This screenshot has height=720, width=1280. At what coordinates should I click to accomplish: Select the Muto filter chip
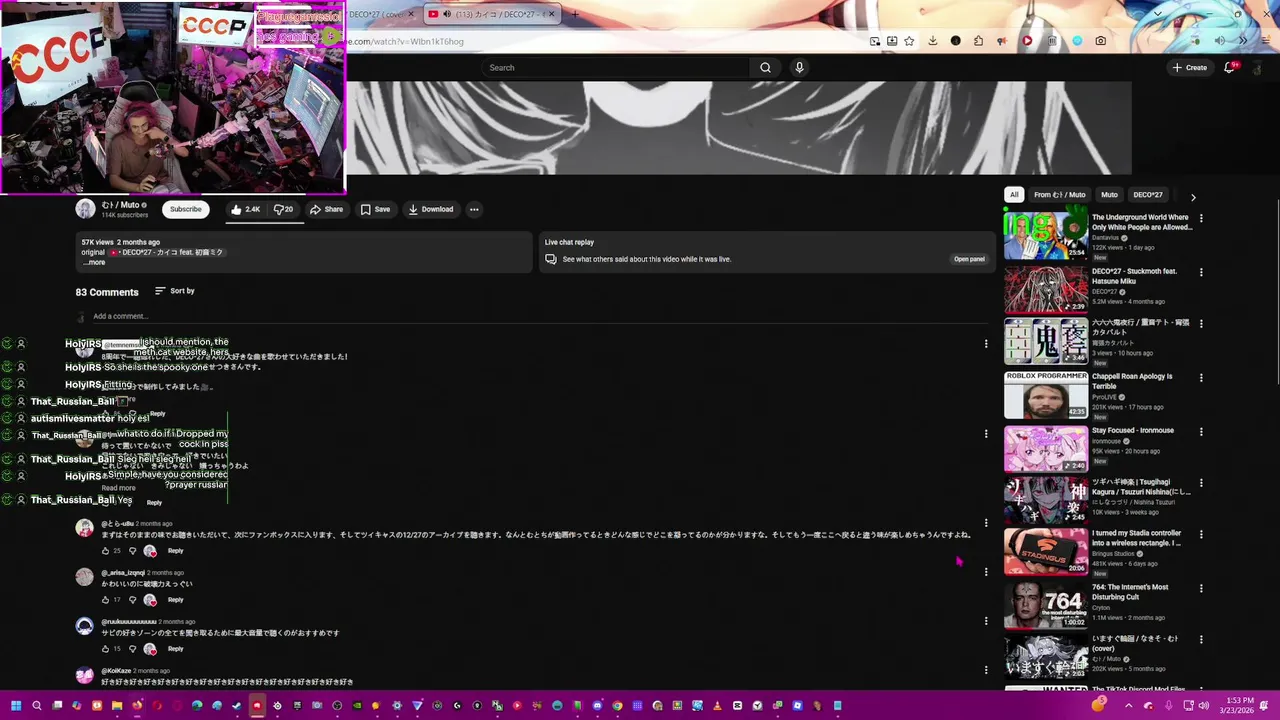pos(1109,195)
